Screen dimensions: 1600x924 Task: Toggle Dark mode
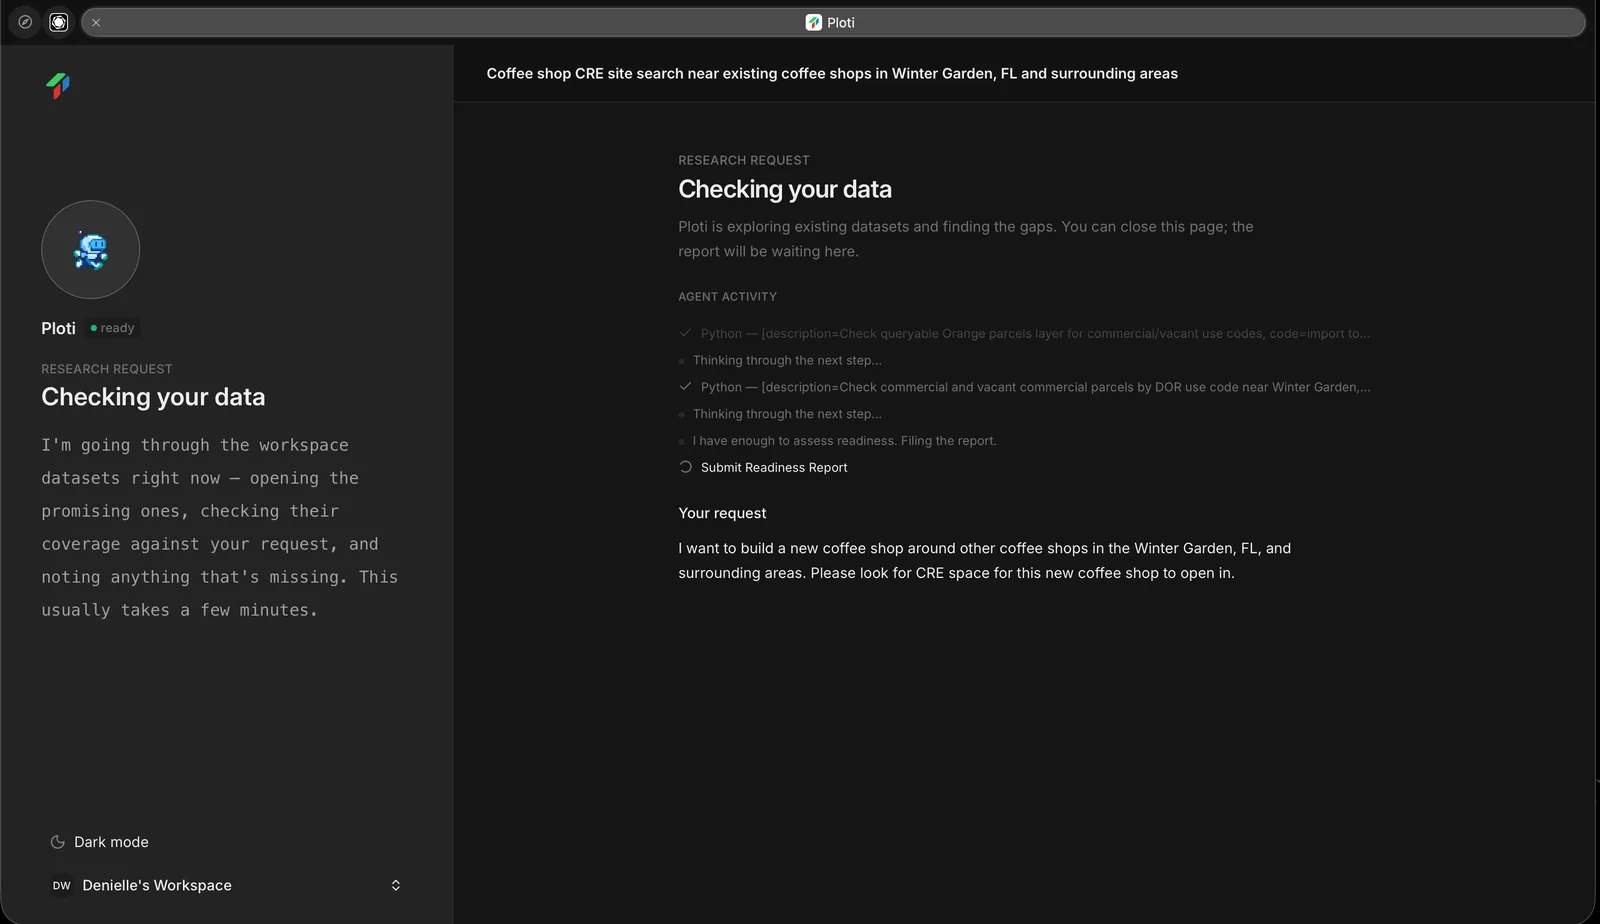(x=99, y=842)
